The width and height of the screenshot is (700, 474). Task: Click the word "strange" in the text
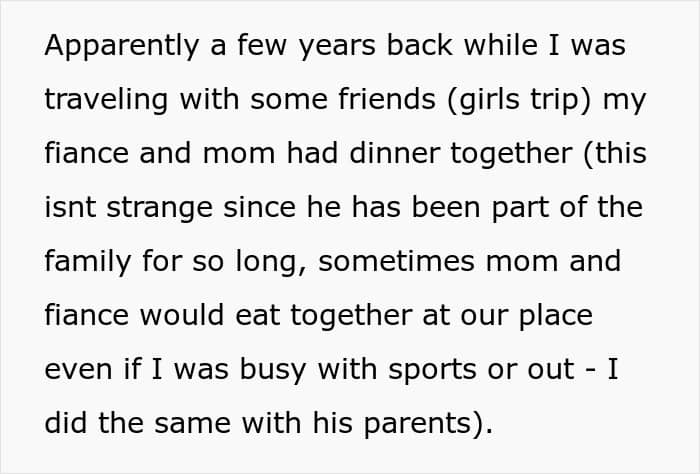pyautogui.click(x=159, y=208)
